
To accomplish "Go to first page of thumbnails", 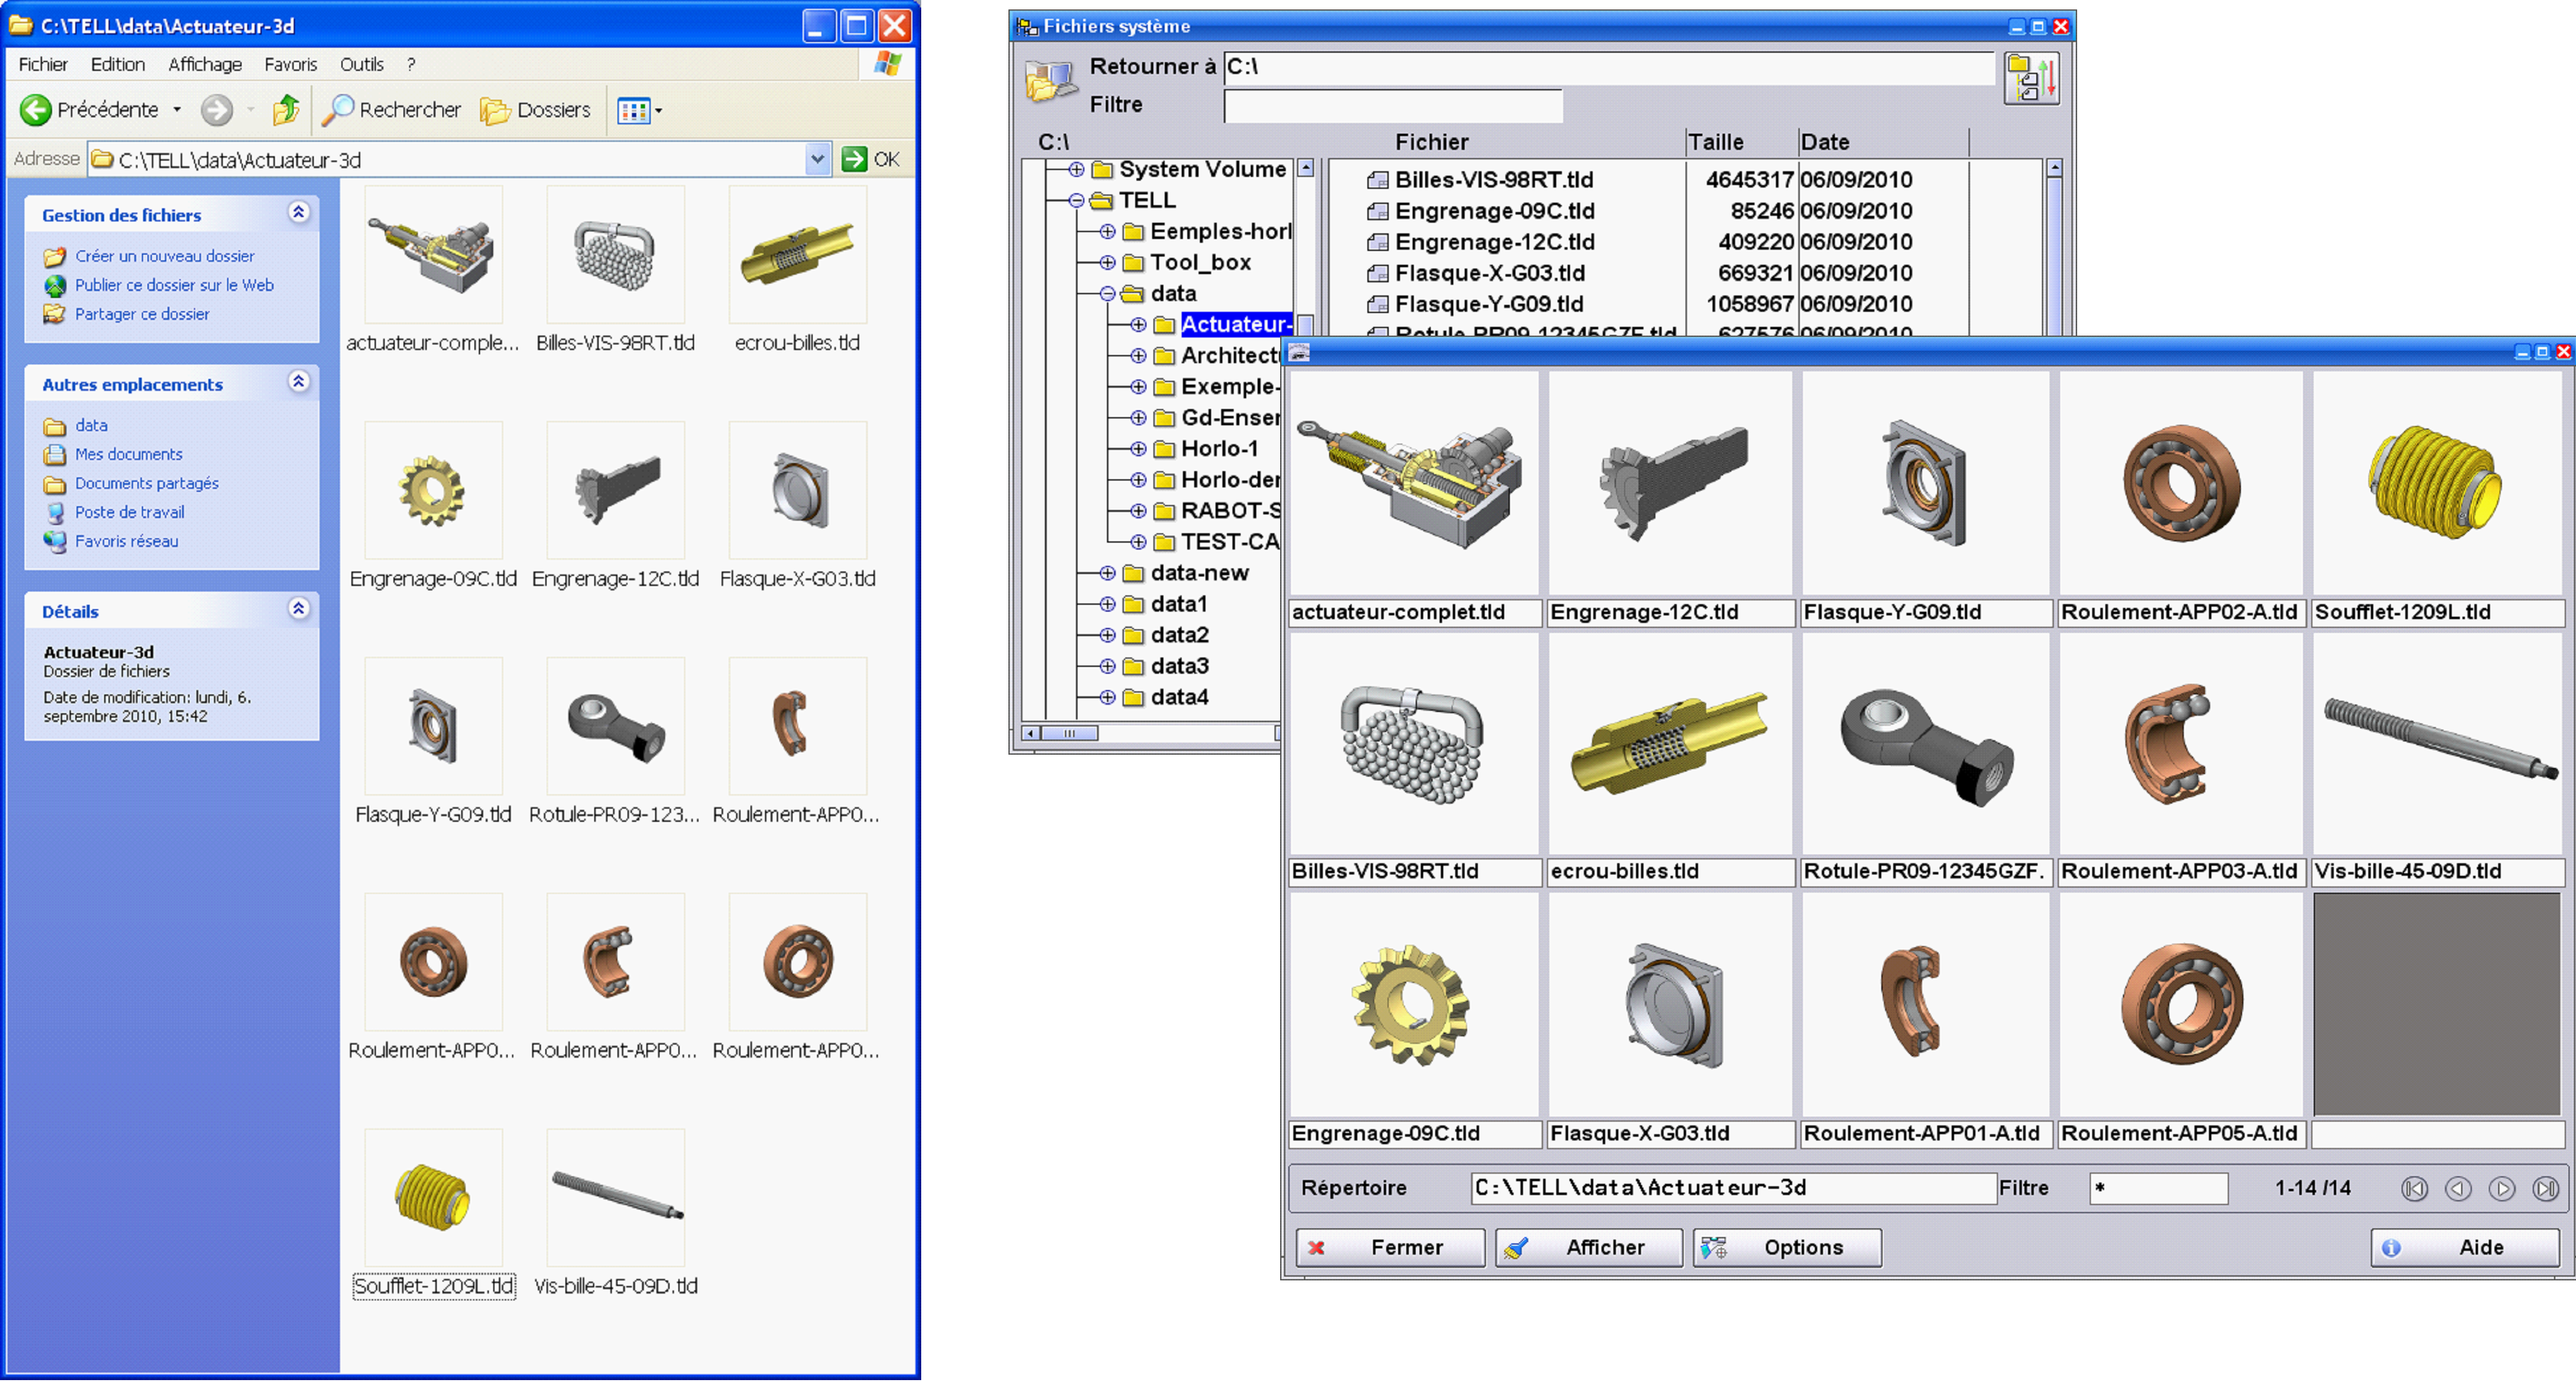I will pyautogui.click(x=2414, y=1188).
